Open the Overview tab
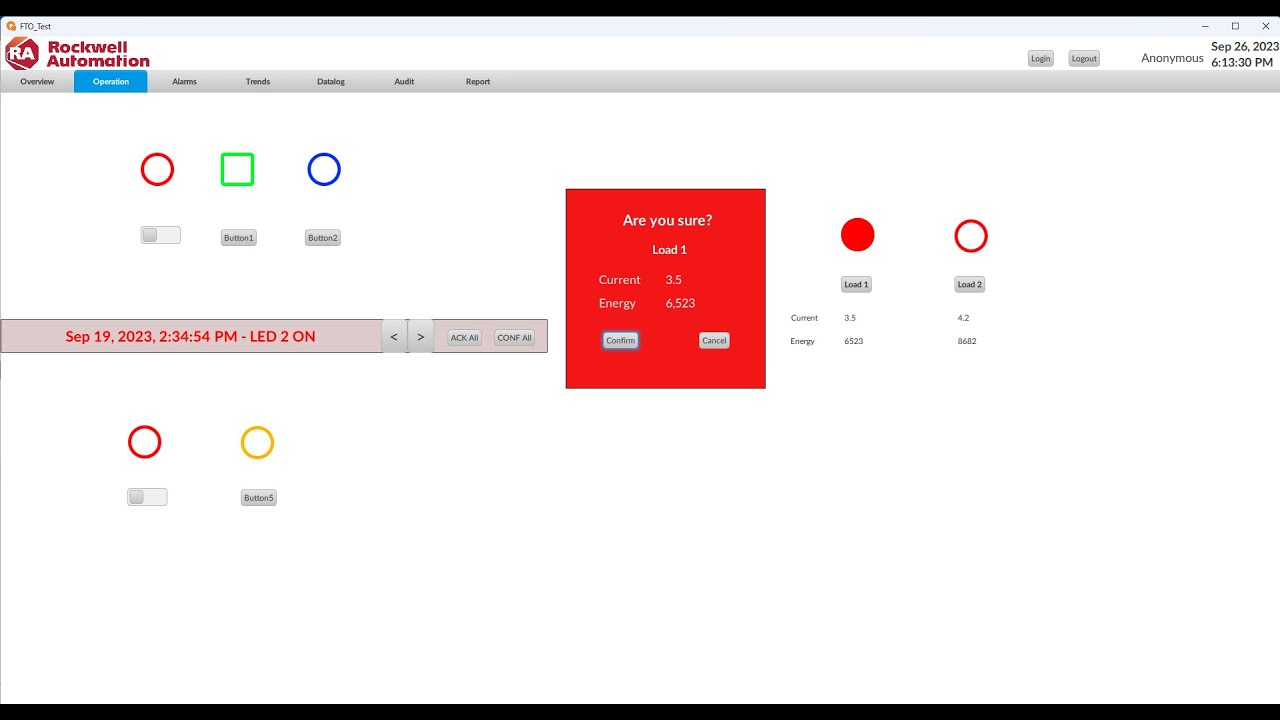The image size is (1280, 720). tap(37, 81)
